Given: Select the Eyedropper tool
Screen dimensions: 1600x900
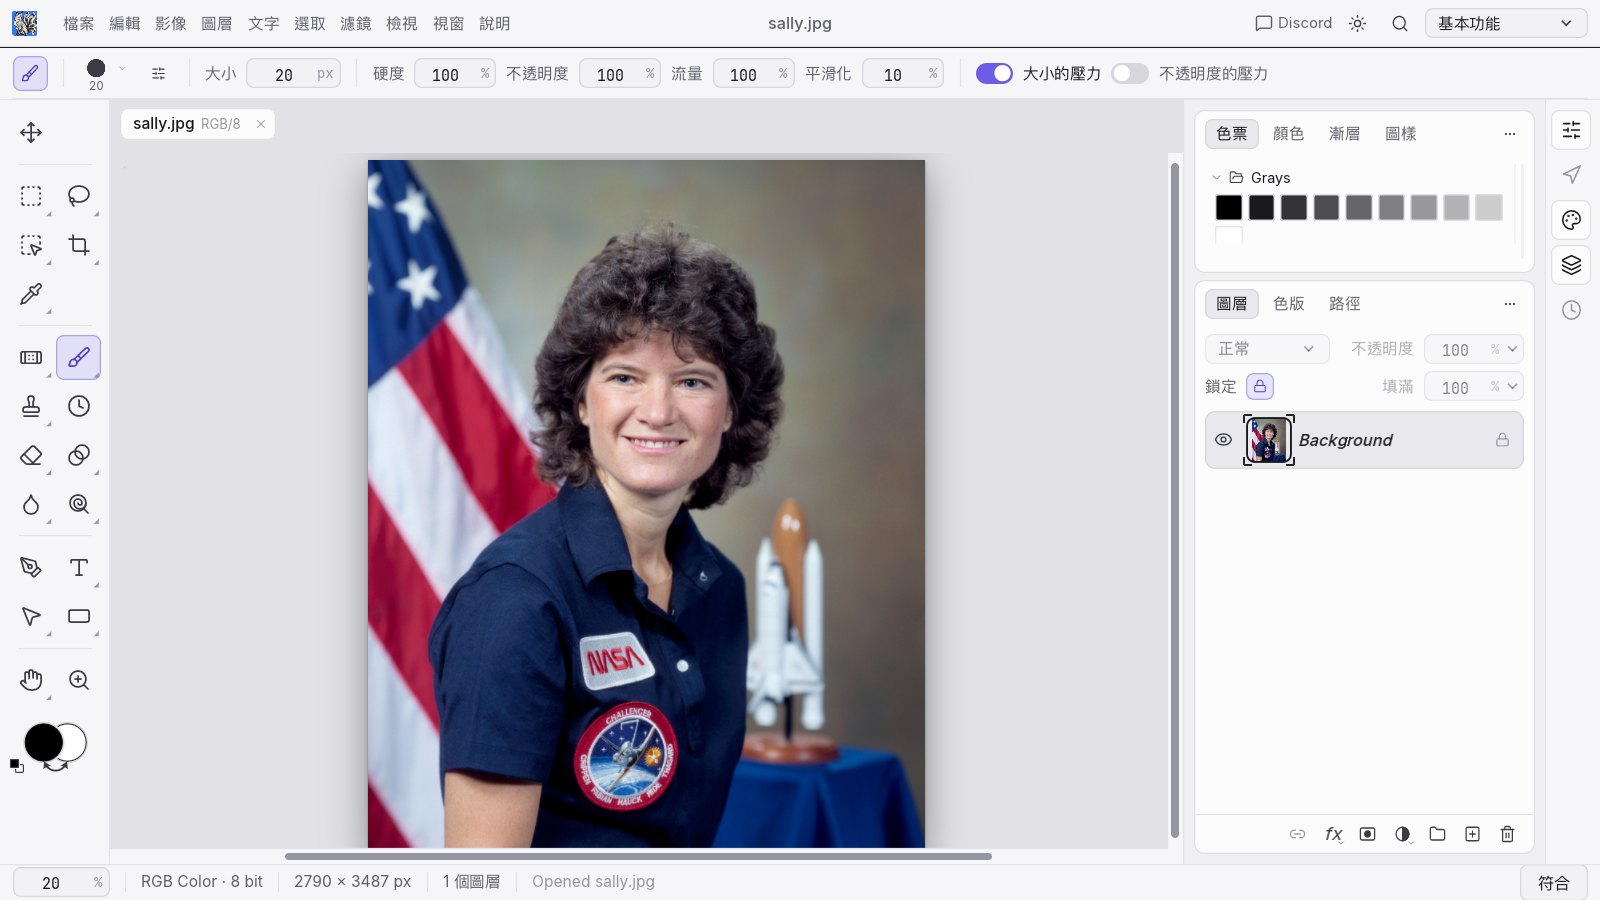Looking at the screenshot, I should click(x=31, y=294).
